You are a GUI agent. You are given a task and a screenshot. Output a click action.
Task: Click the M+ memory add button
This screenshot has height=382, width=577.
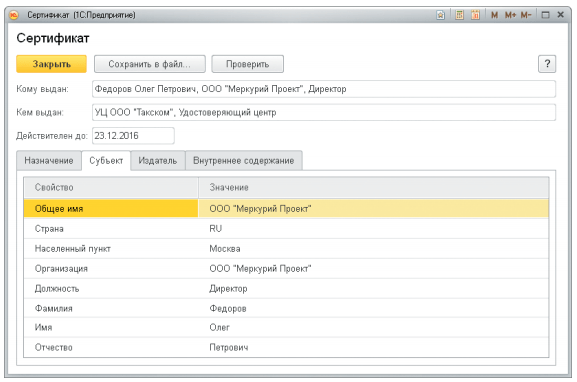pyautogui.click(x=510, y=15)
